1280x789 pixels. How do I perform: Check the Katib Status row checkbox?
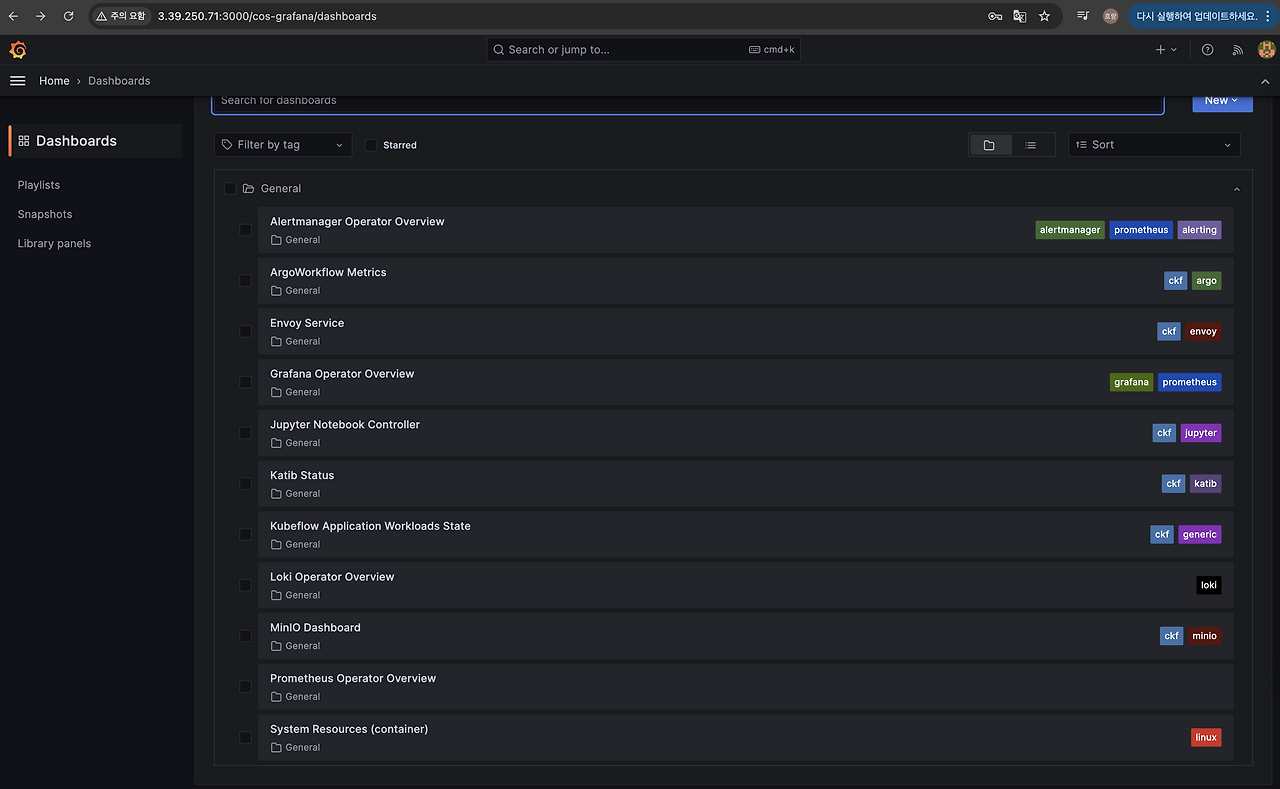(x=245, y=484)
